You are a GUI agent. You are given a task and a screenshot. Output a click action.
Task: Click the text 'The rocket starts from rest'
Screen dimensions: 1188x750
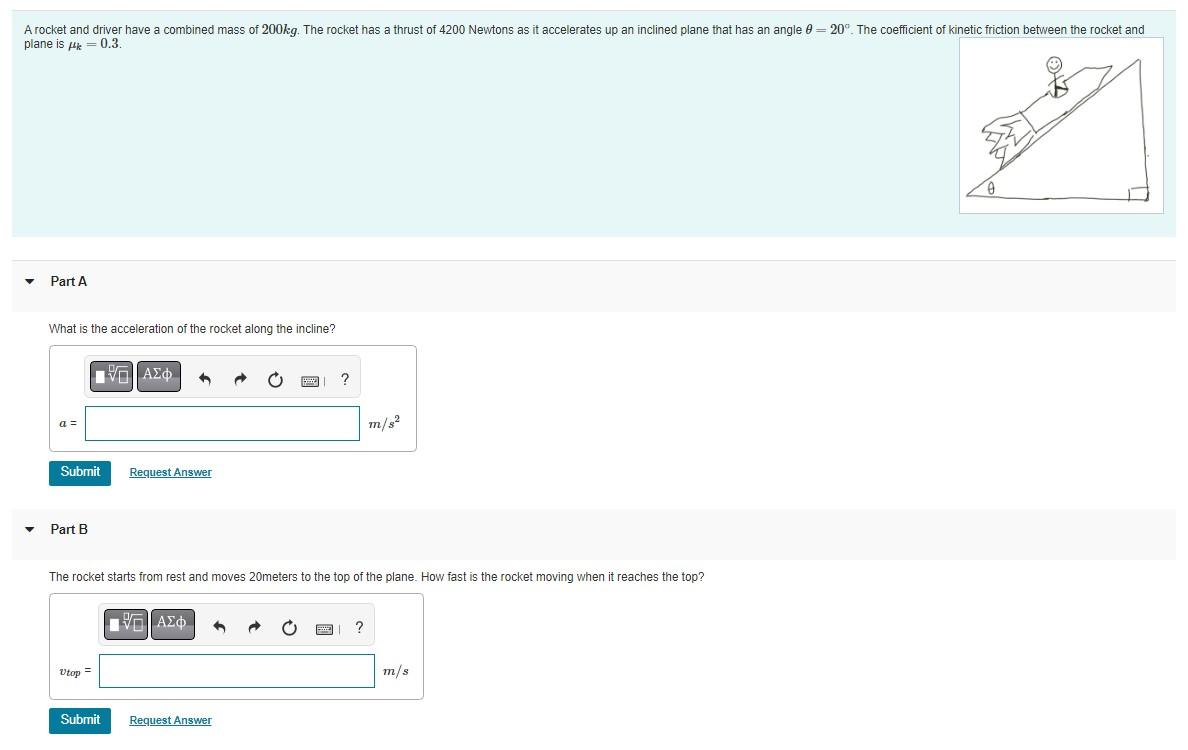point(377,577)
